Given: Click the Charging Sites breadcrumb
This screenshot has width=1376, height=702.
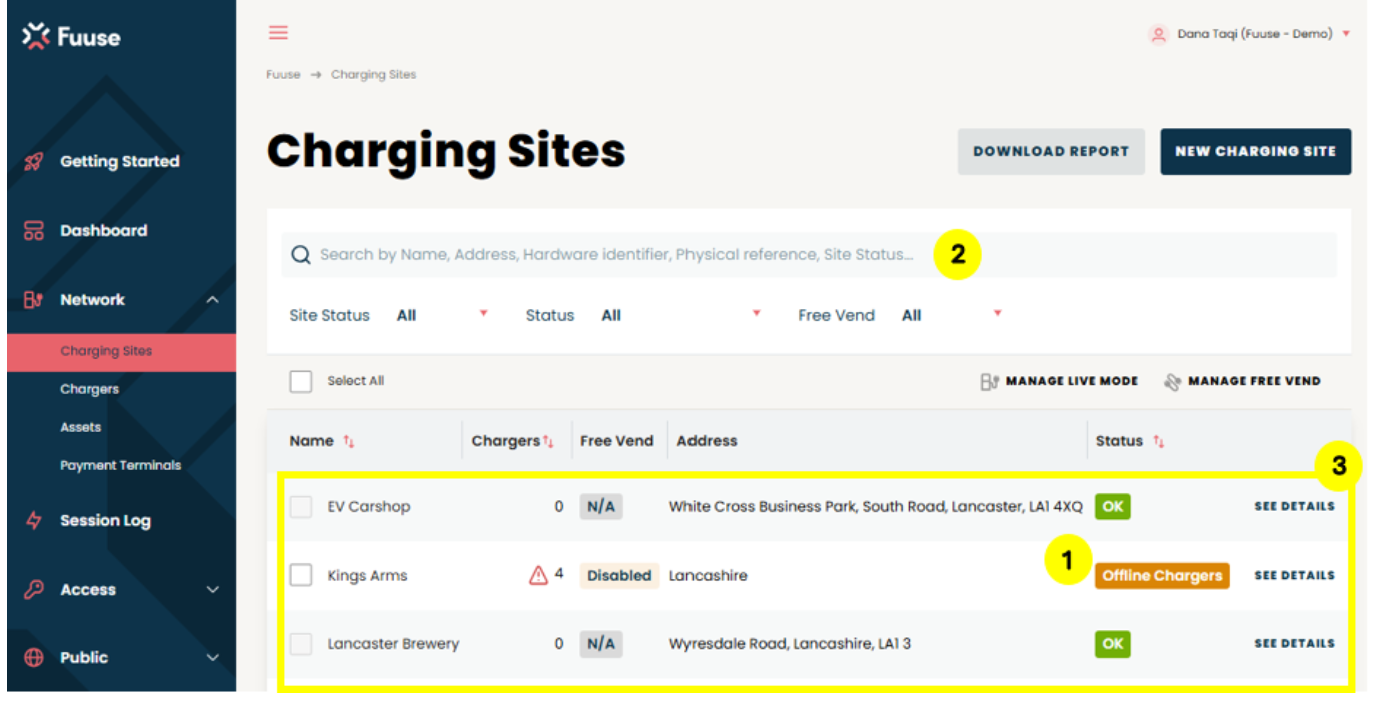Looking at the screenshot, I should click(374, 75).
